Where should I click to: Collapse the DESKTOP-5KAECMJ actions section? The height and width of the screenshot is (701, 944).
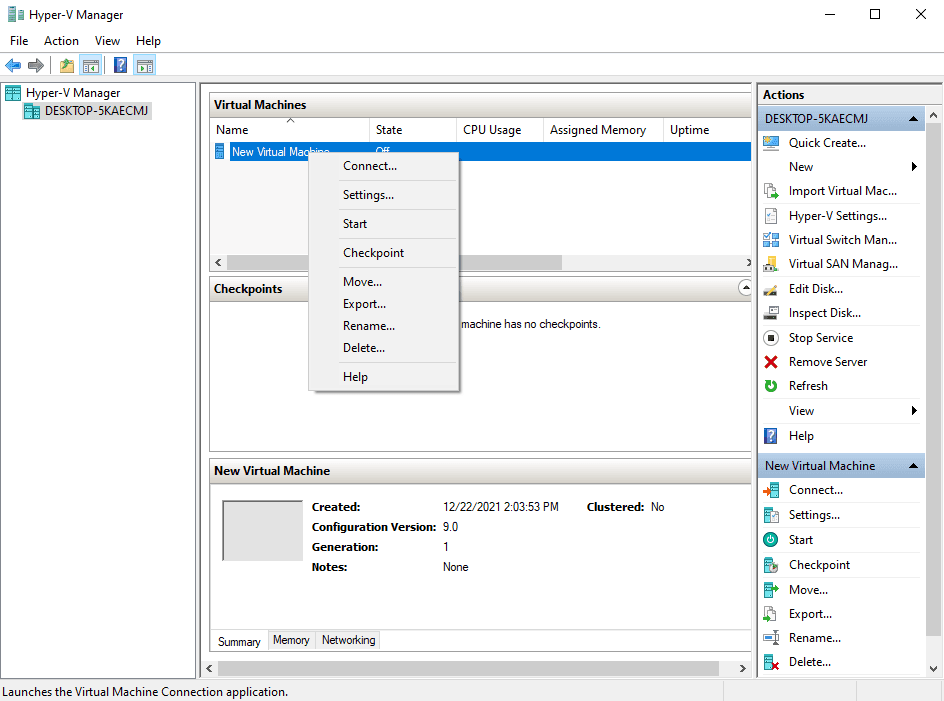(x=913, y=119)
